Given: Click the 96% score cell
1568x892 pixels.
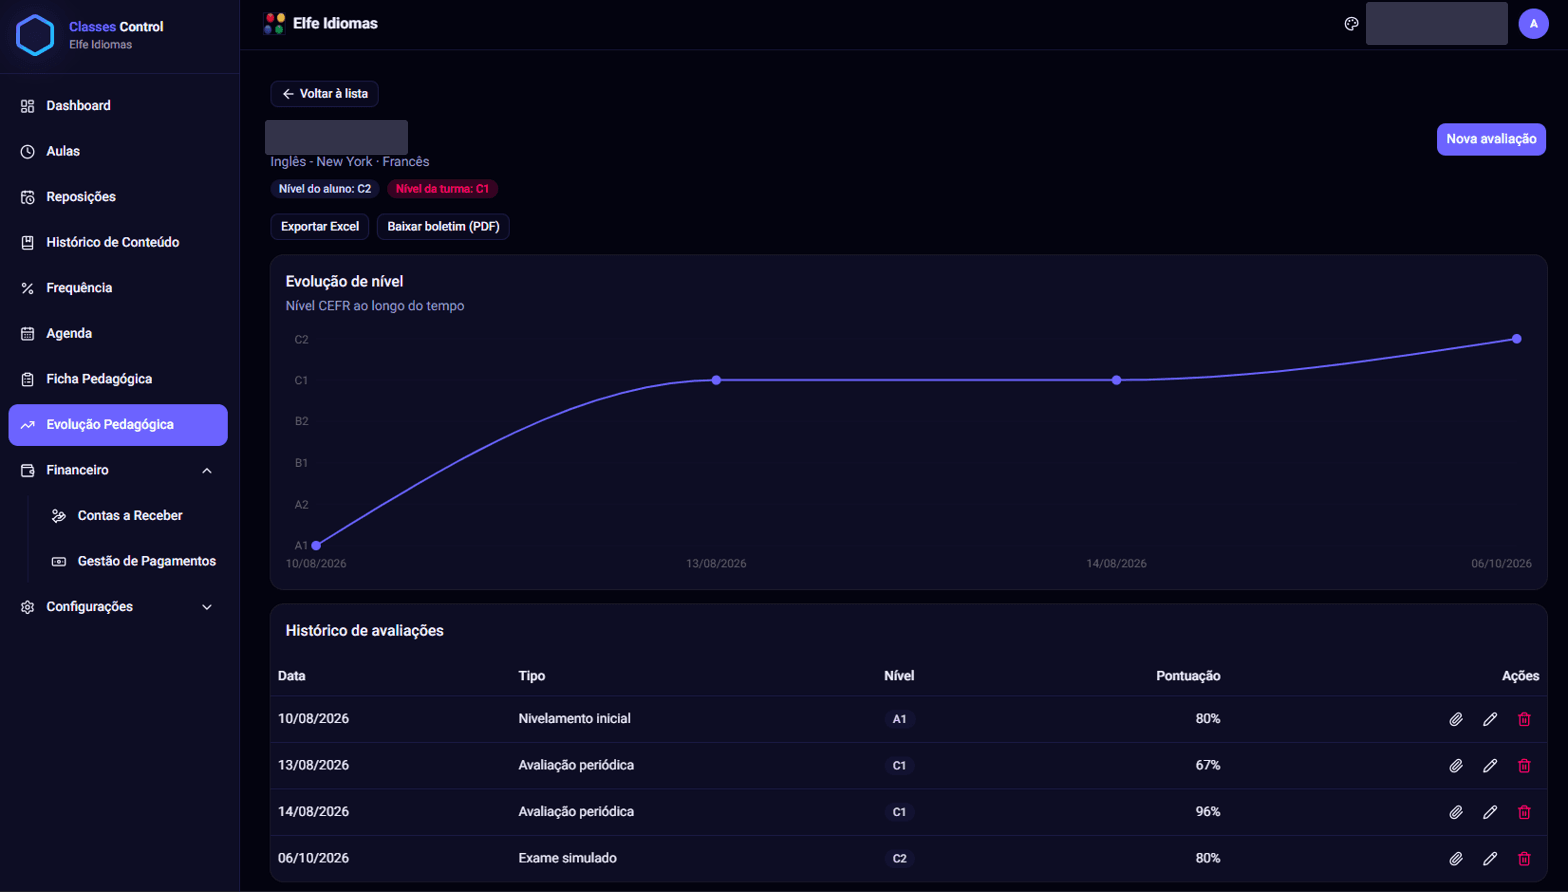Looking at the screenshot, I should tap(1208, 812).
